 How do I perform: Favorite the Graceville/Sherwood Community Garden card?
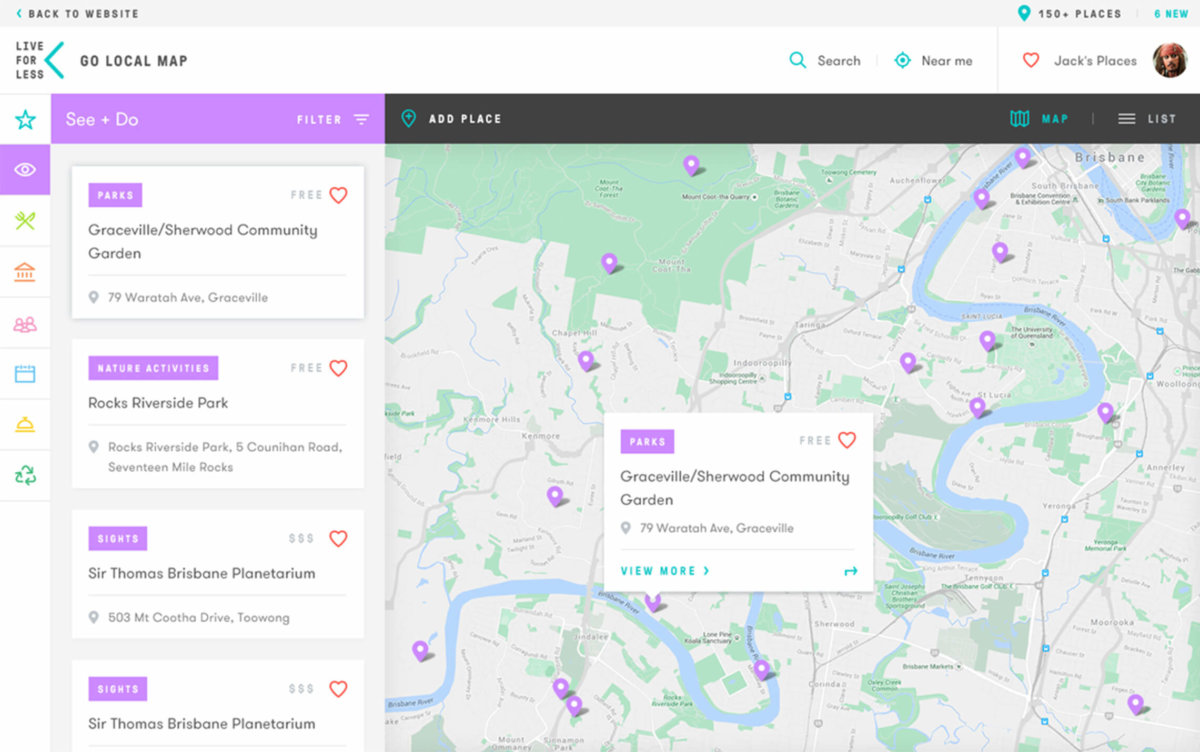click(338, 195)
